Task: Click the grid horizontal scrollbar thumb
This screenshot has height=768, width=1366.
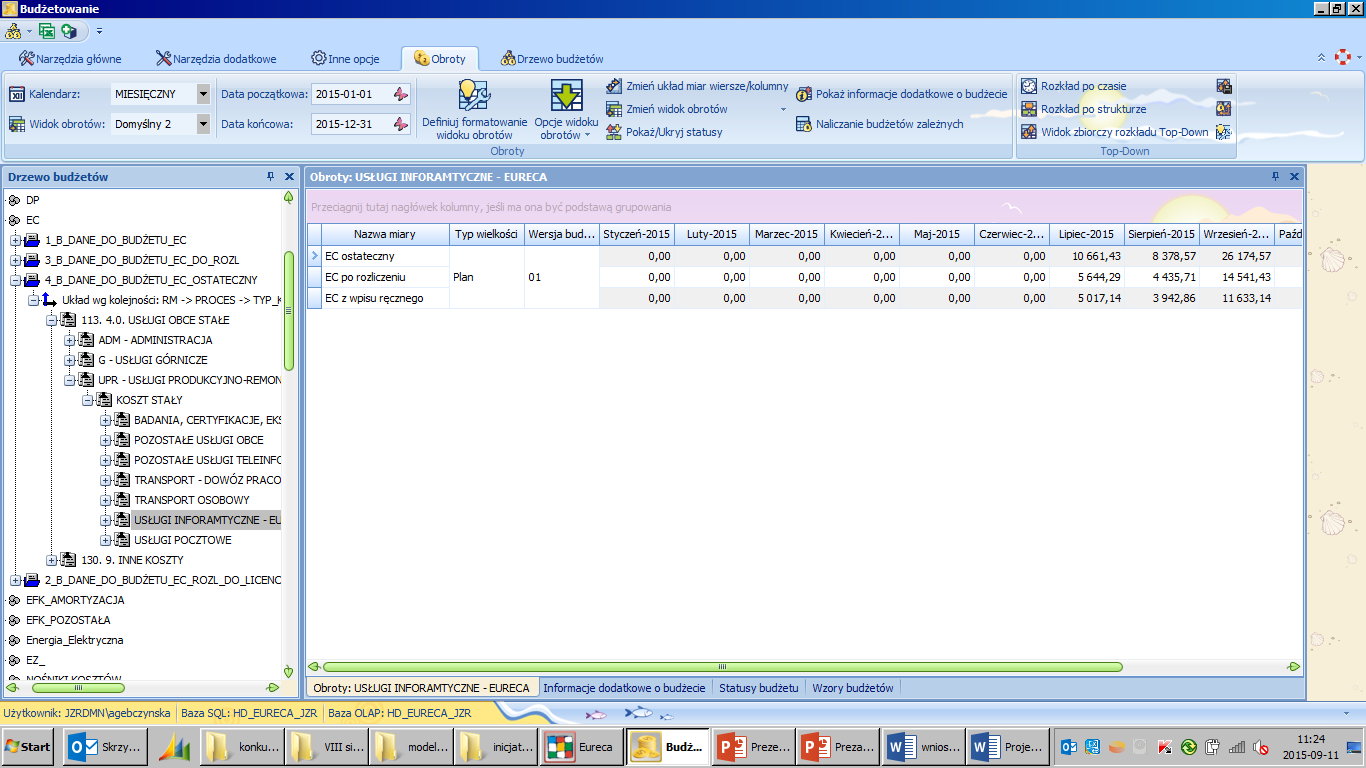Action: [722, 667]
